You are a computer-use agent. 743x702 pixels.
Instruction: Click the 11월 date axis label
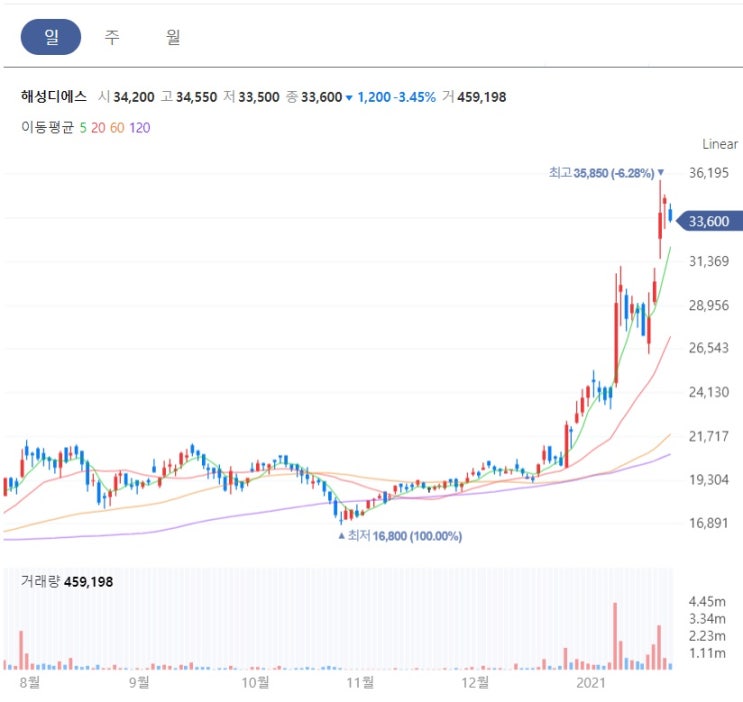pos(360,683)
